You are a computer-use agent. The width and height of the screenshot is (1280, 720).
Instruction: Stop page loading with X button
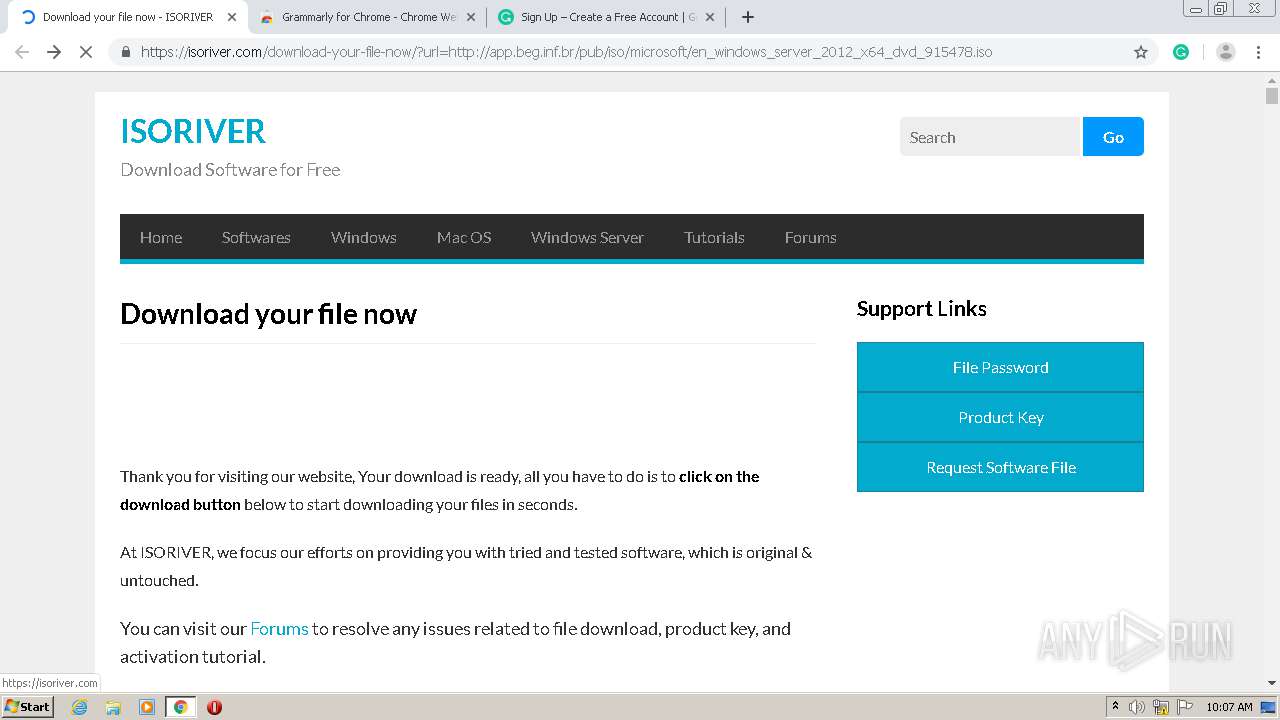tap(86, 52)
